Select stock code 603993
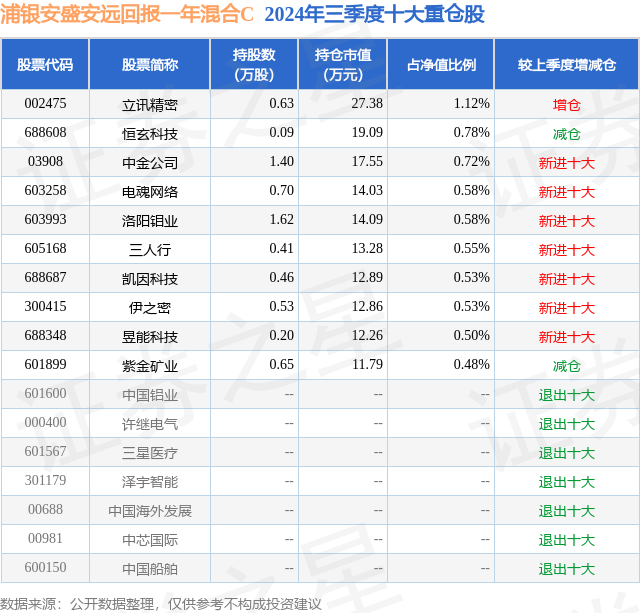The width and height of the screenshot is (640, 613). 45,220
